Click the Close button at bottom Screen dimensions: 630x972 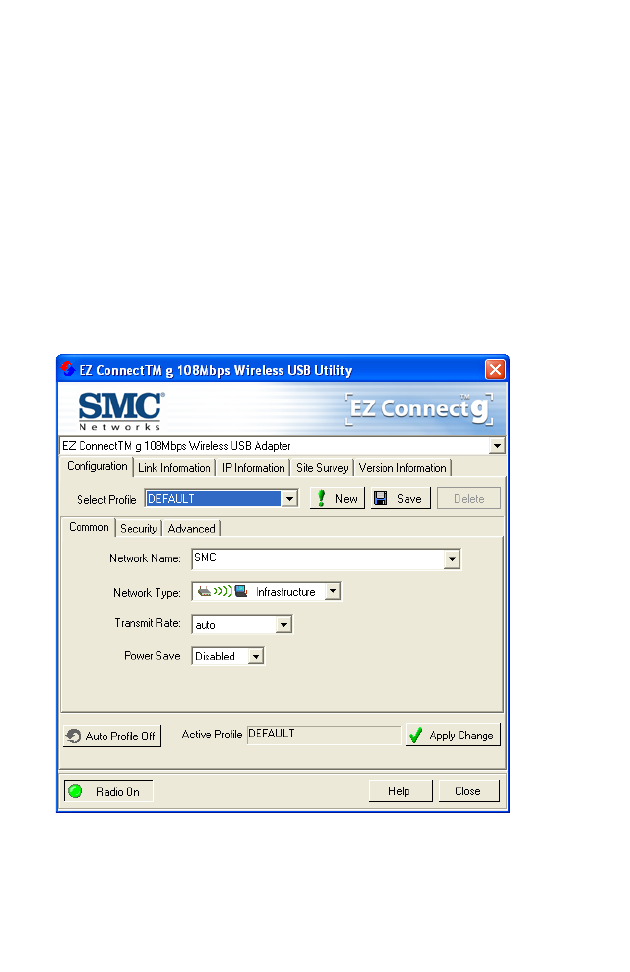point(469,791)
